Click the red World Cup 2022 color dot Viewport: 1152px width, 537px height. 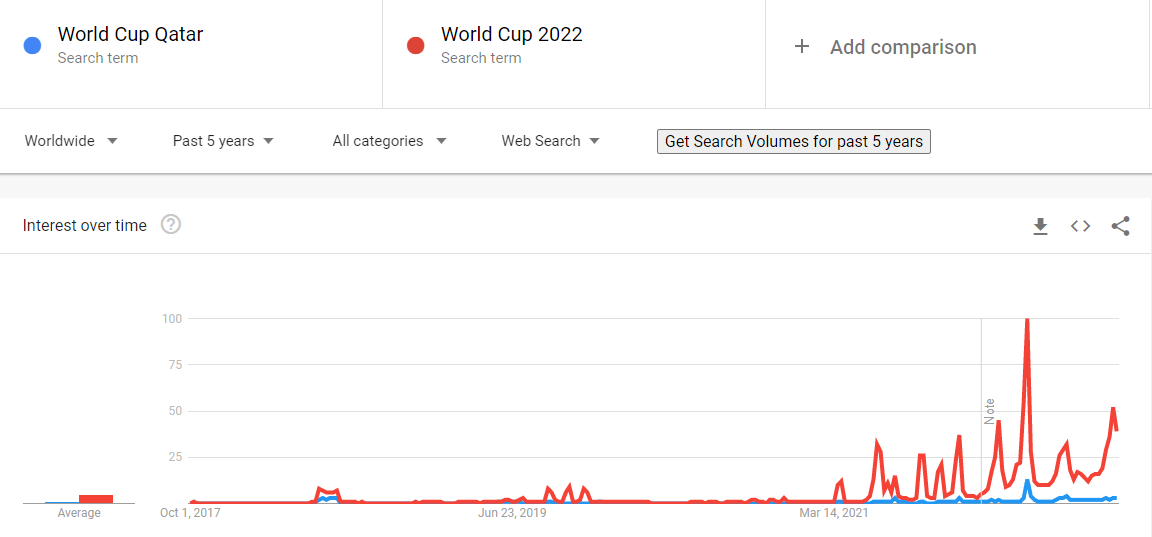click(416, 46)
